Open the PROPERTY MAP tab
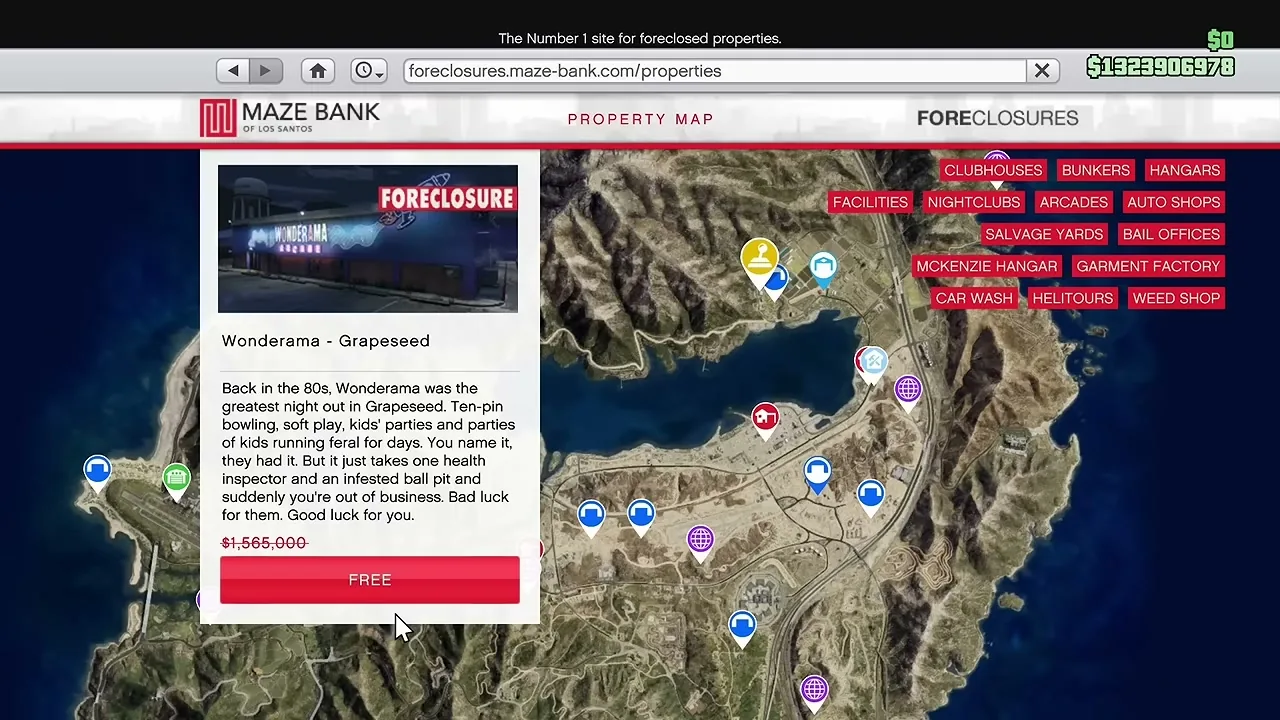 [641, 119]
